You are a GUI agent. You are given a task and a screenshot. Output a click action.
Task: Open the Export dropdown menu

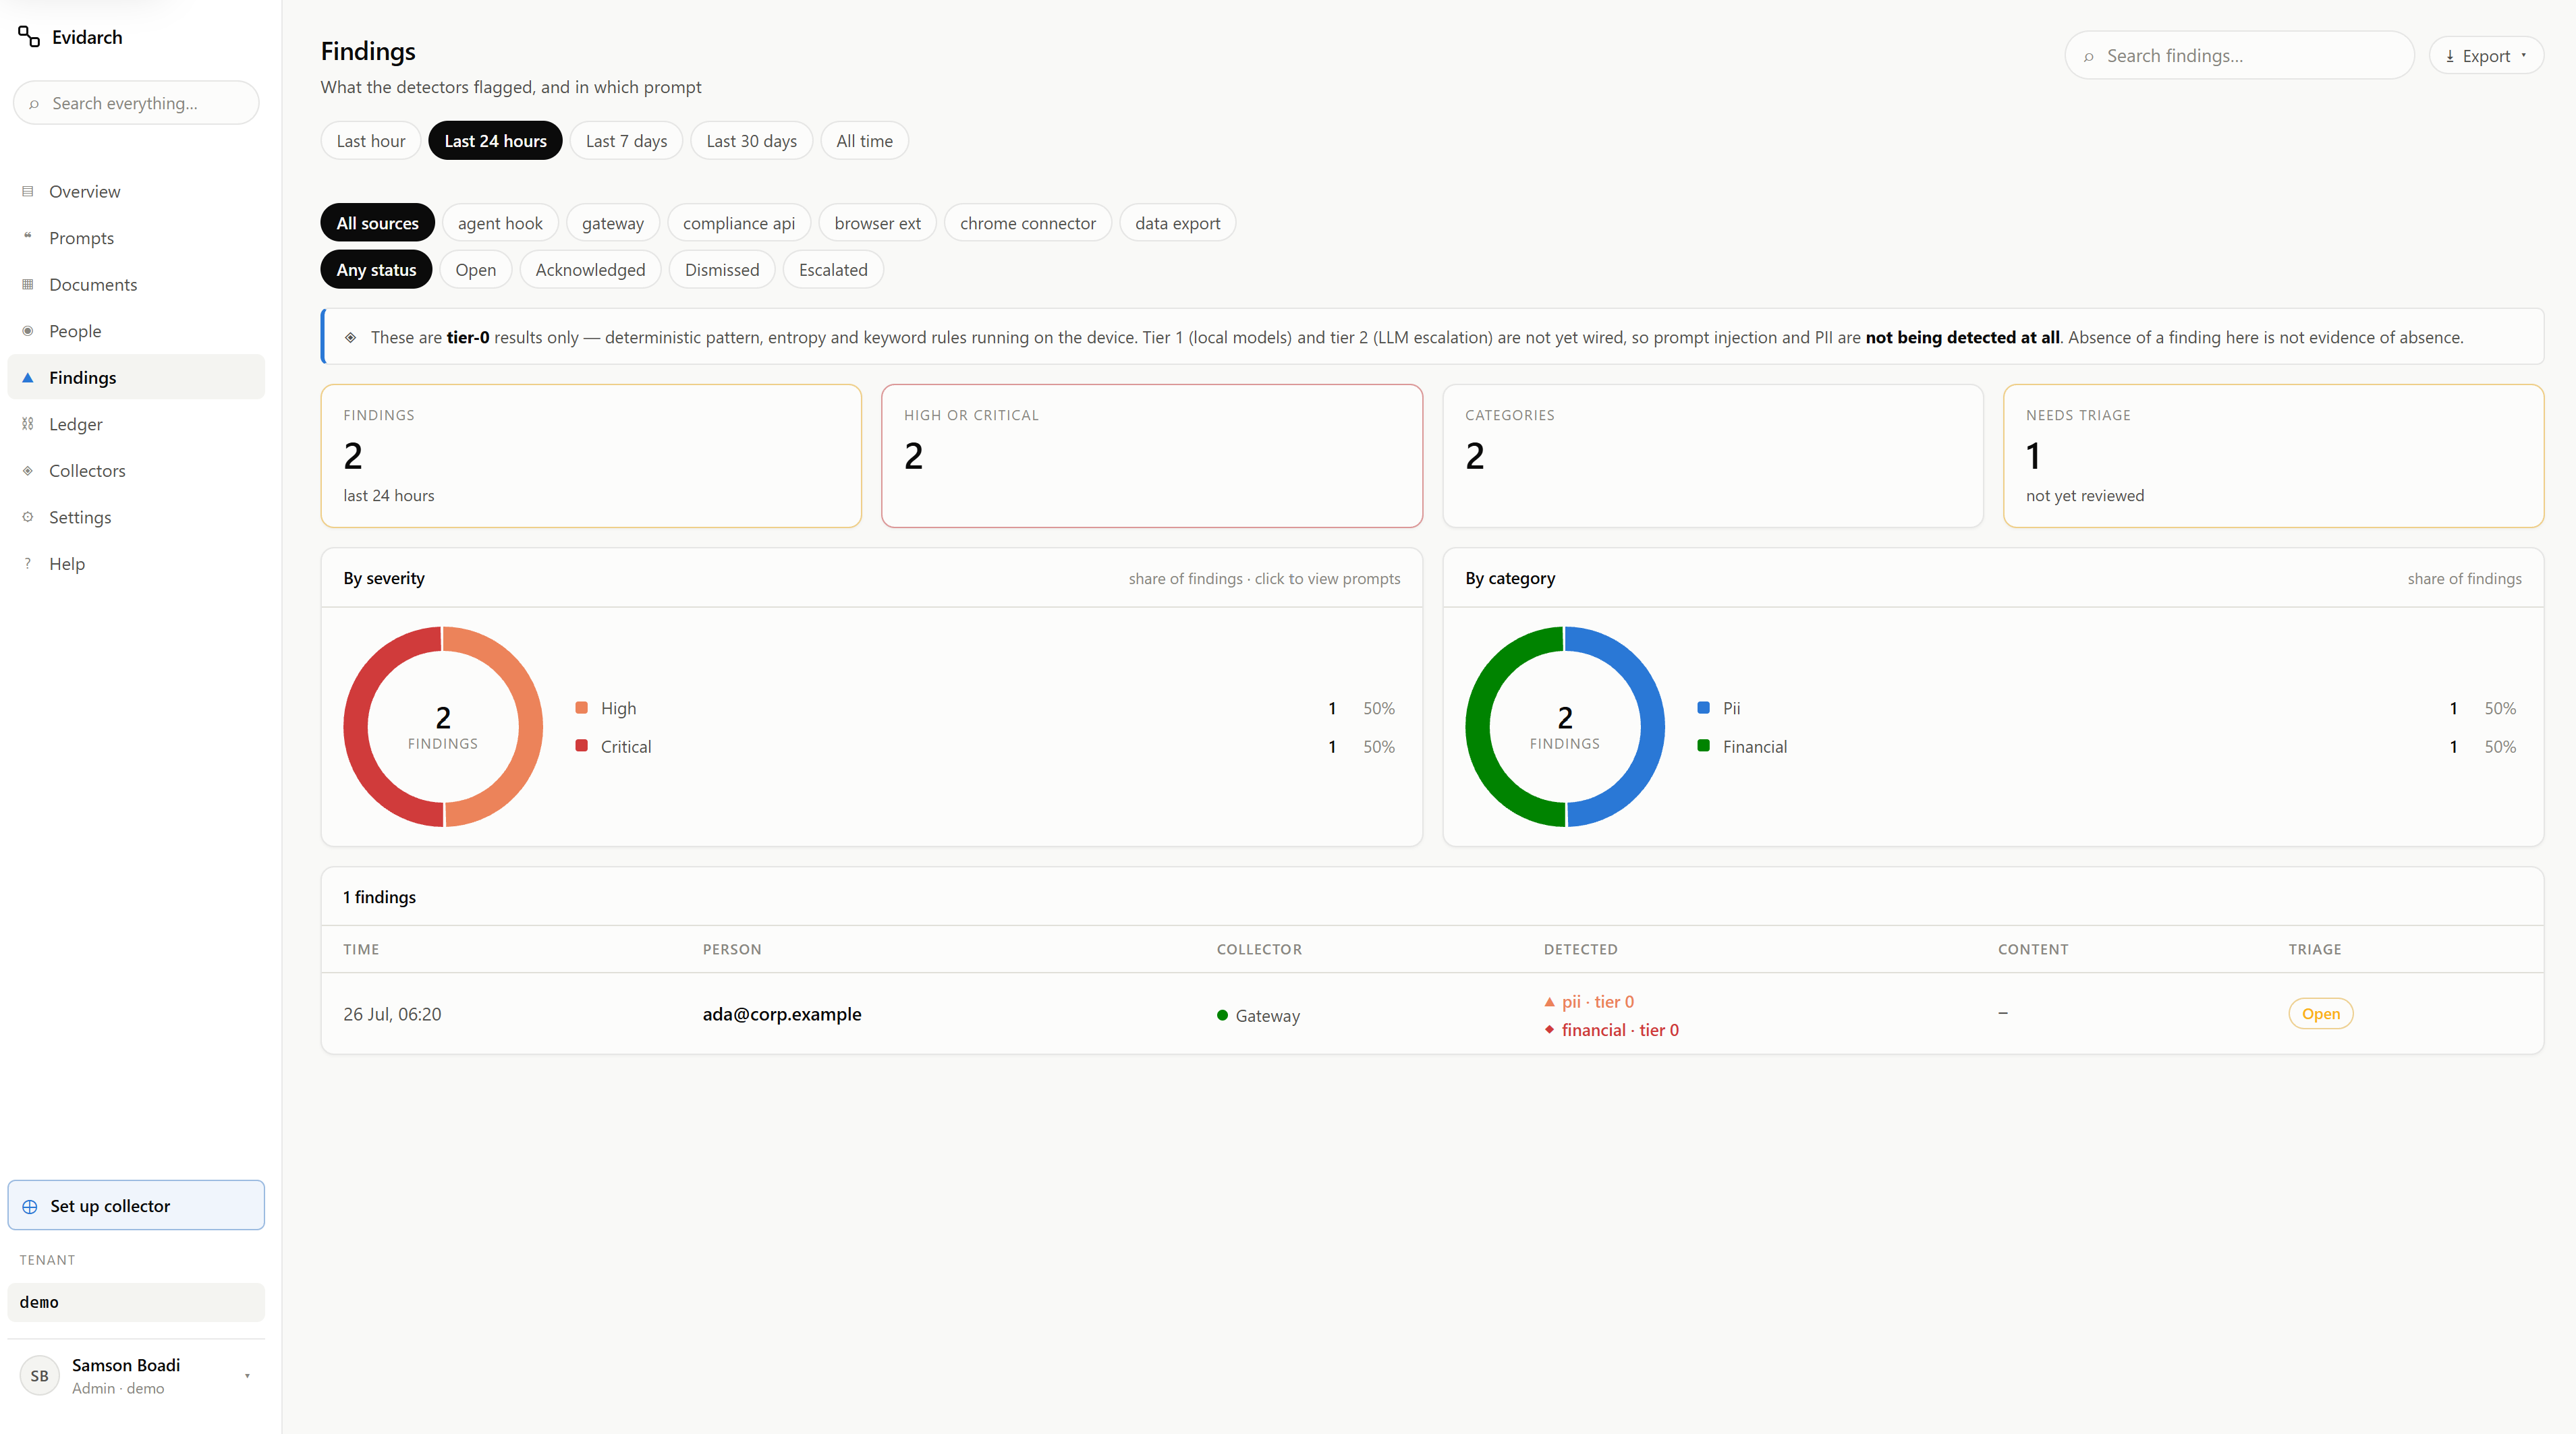point(2486,56)
